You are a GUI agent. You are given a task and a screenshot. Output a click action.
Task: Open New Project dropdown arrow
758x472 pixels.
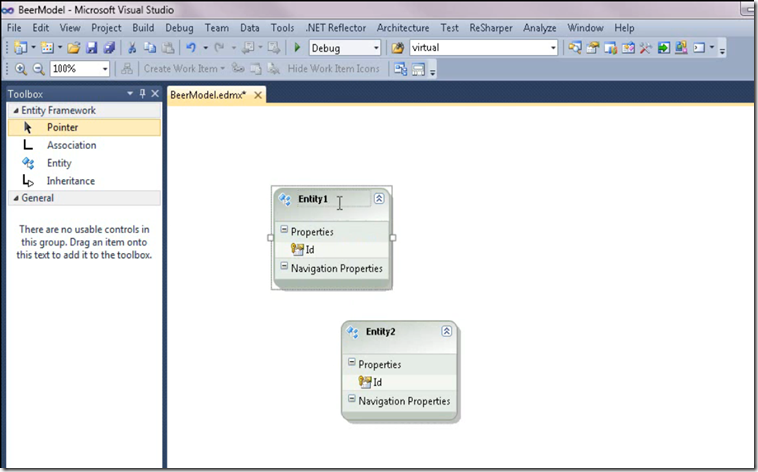[33, 48]
